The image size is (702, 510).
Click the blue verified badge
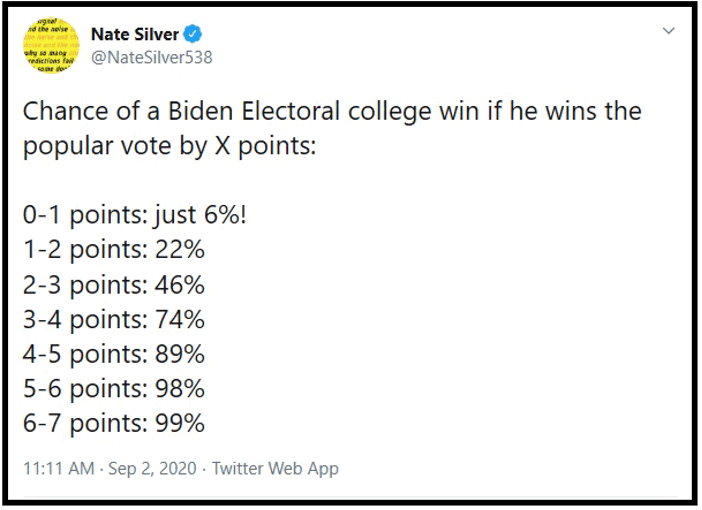193,34
